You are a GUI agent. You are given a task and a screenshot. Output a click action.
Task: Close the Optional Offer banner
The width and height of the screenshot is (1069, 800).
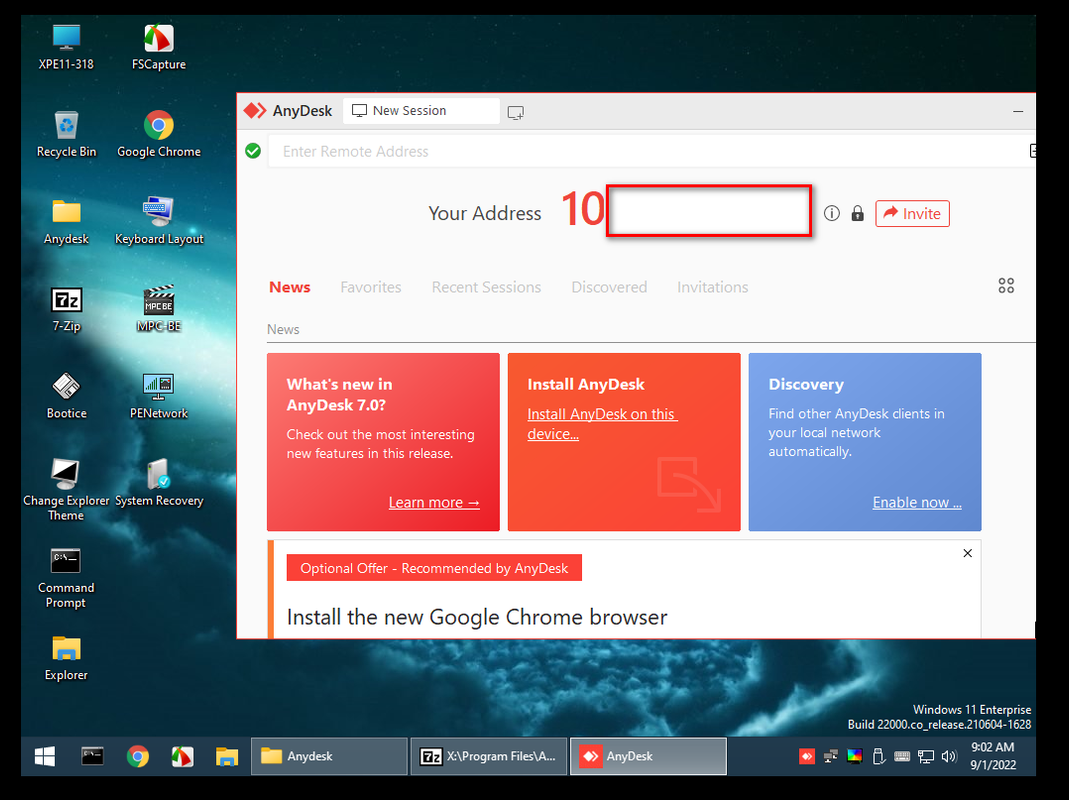point(967,553)
